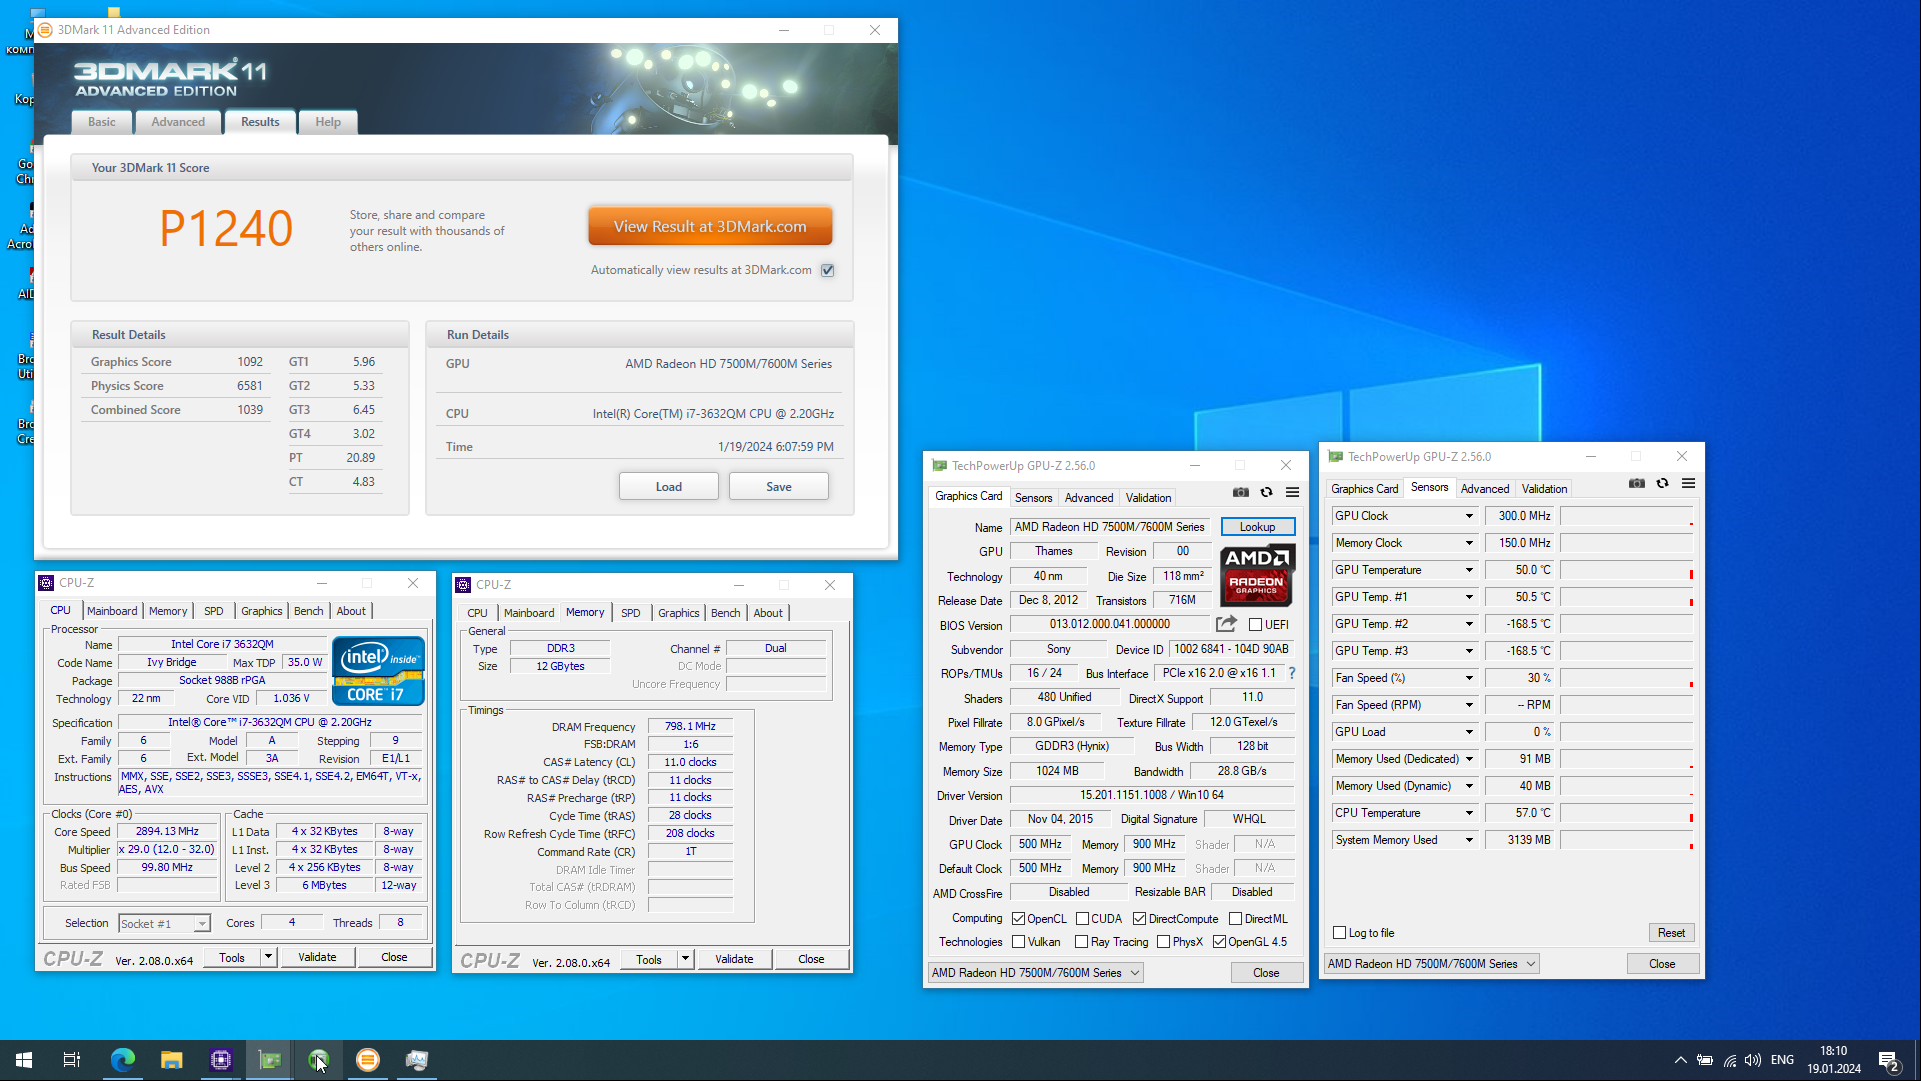Open Mainboard tab in left CPU-Z window

(112, 611)
